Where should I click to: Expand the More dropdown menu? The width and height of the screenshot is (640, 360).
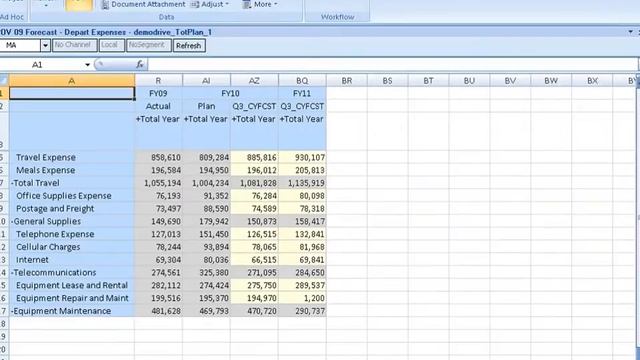[x=260, y=4]
